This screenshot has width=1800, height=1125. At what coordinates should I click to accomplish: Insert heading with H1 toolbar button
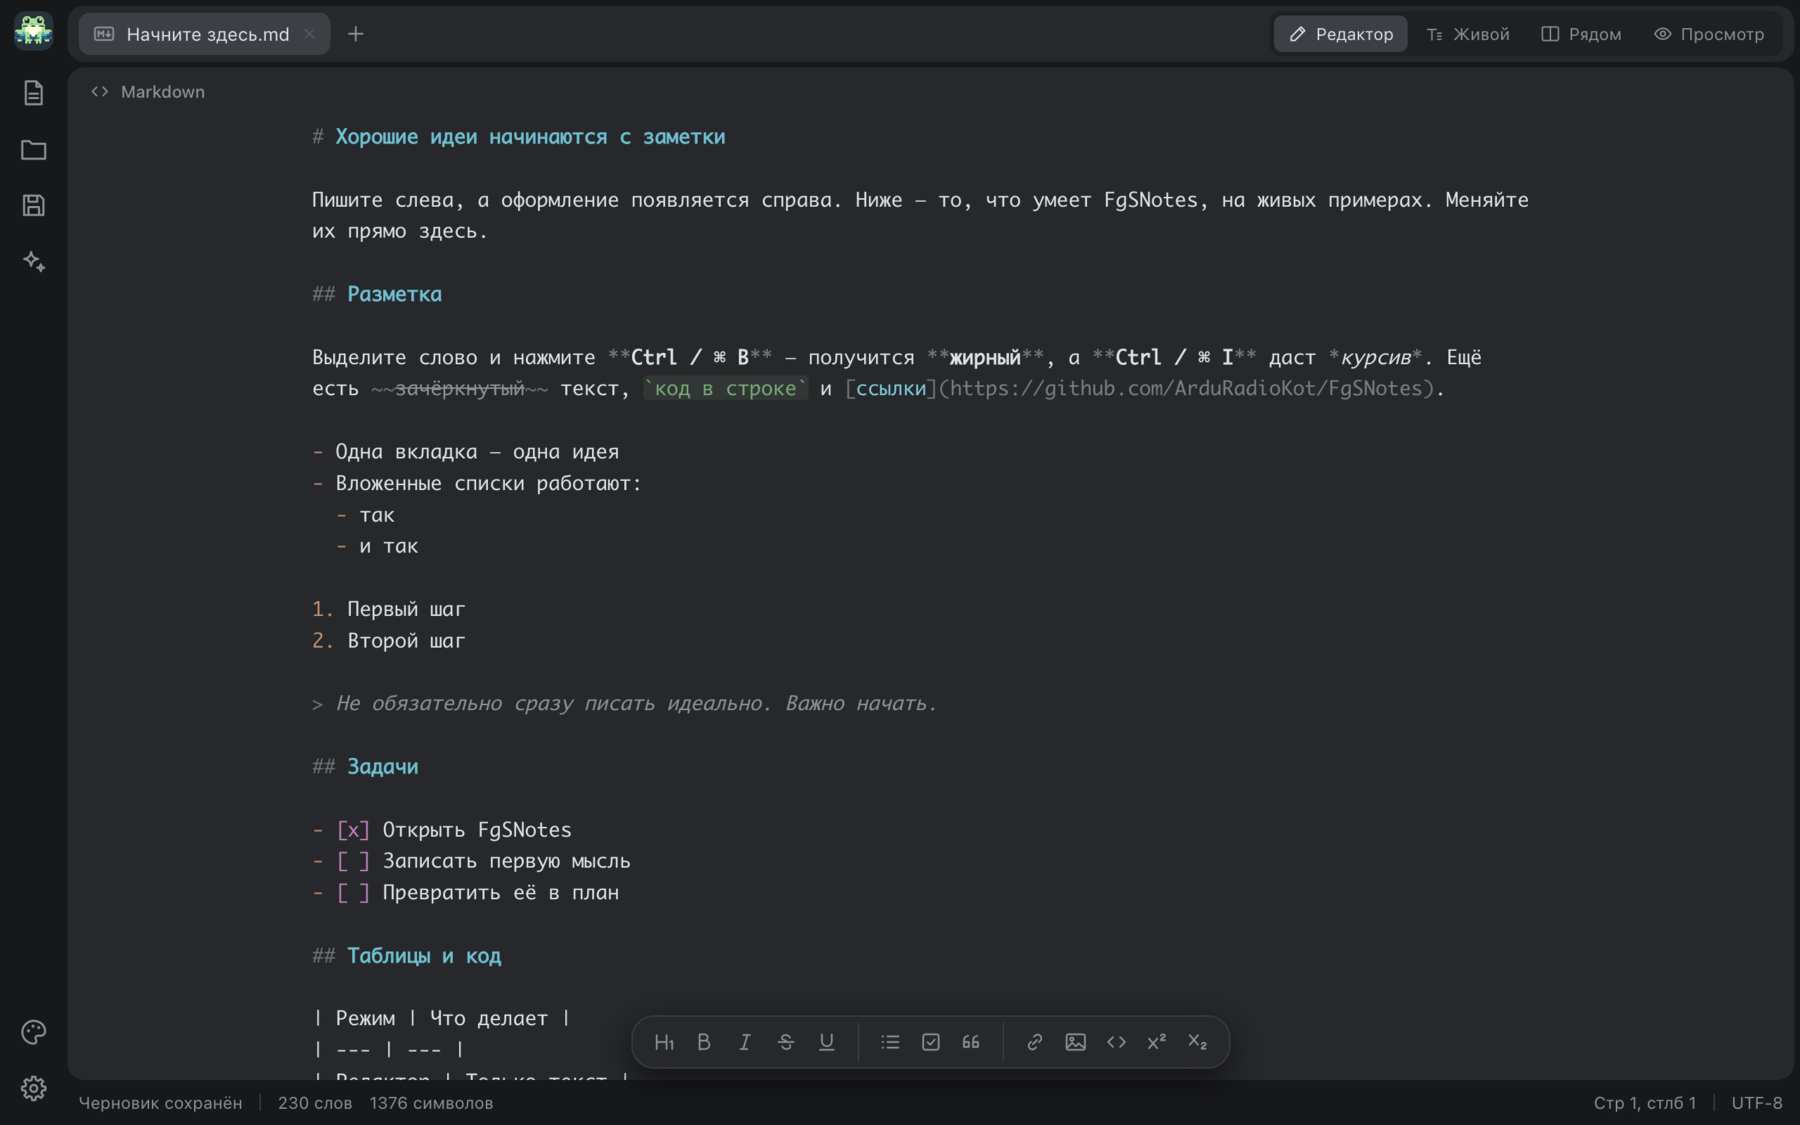click(664, 1042)
